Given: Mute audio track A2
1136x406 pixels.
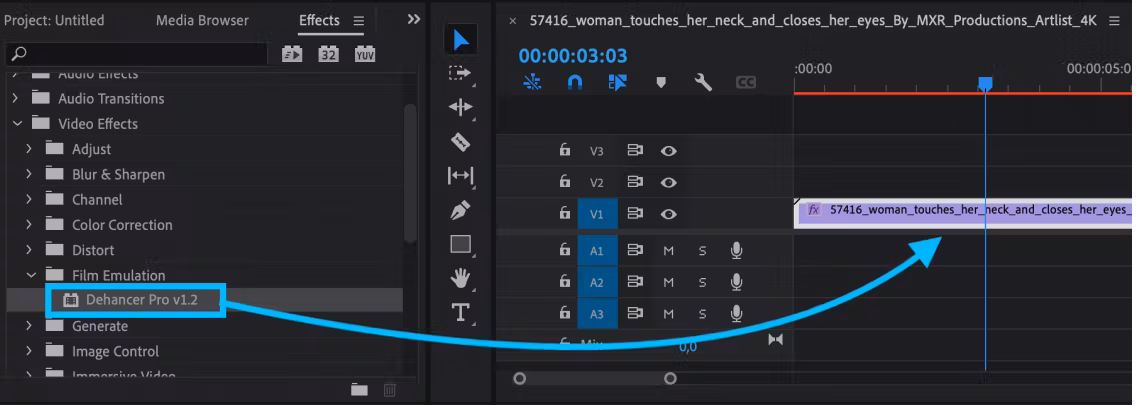Looking at the screenshot, I should click(669, 282).
